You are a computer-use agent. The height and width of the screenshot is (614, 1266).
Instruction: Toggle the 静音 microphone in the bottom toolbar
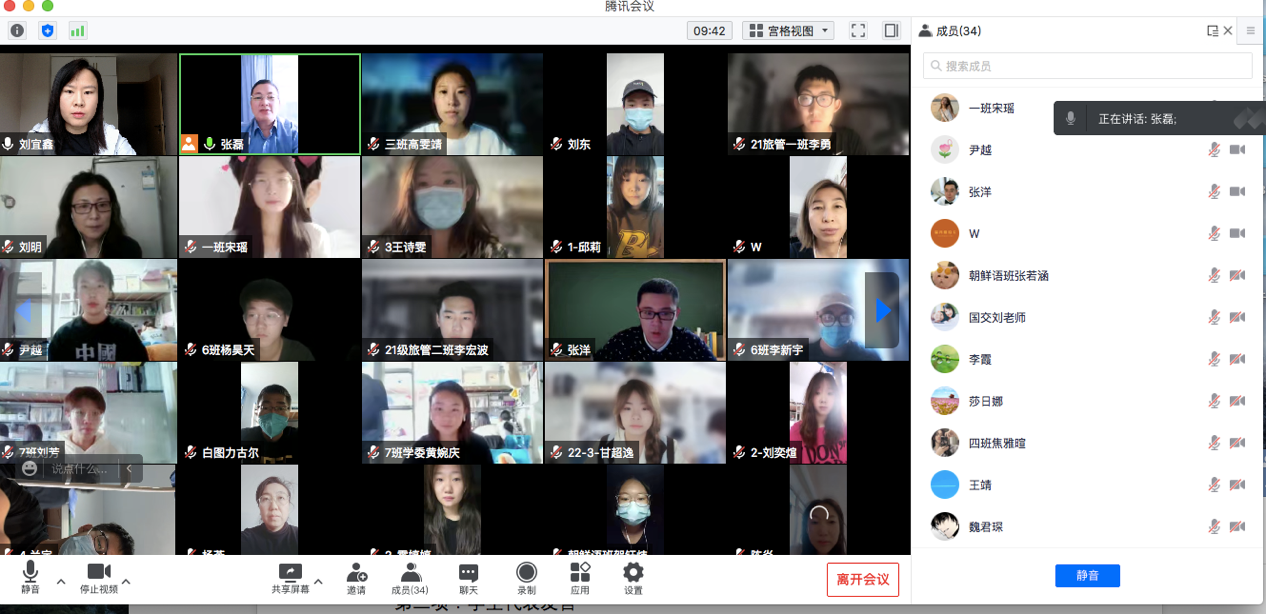coord(30,578)
